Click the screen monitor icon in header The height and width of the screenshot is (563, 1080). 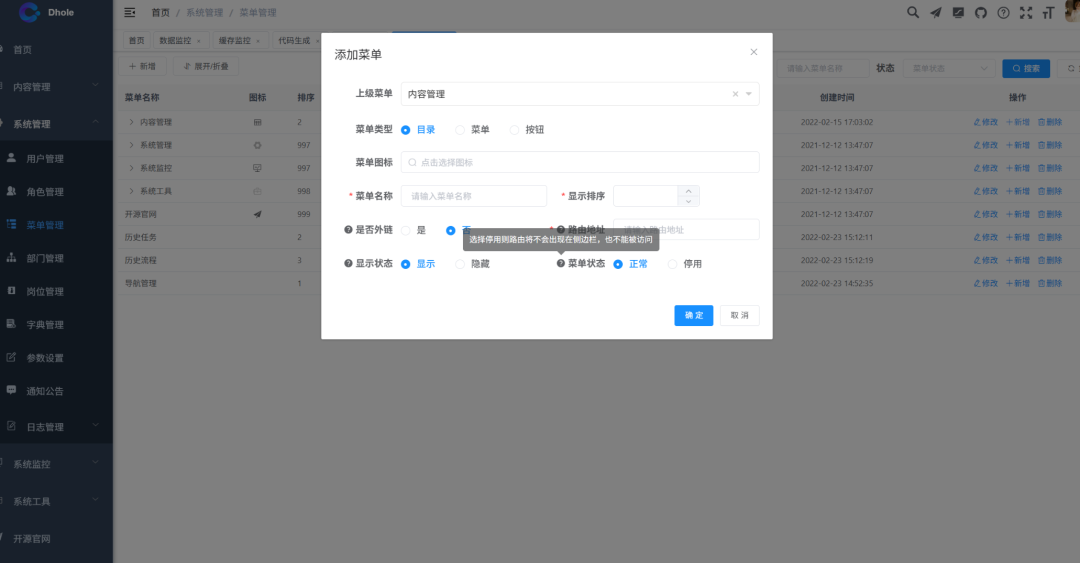pyautogui.click(x=958, y=12)
